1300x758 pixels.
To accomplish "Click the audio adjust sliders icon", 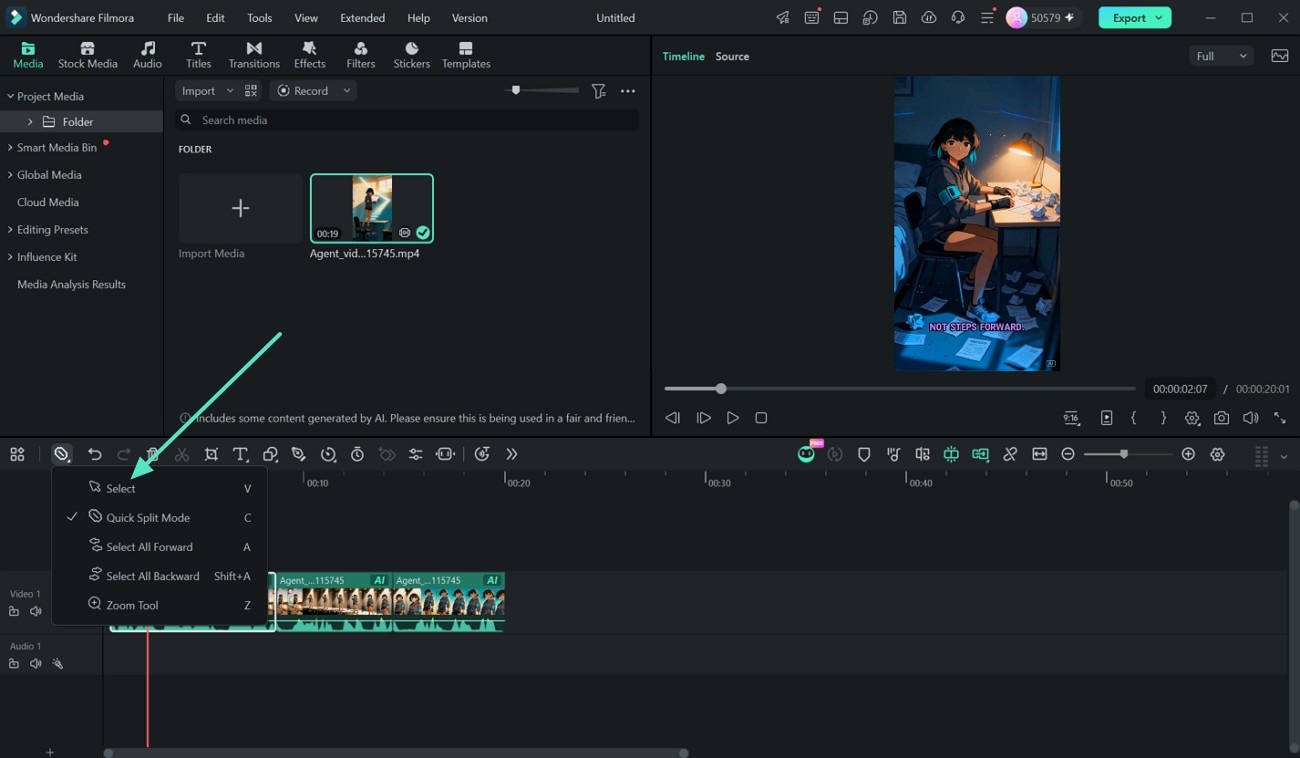I will (x=416, y=454).
